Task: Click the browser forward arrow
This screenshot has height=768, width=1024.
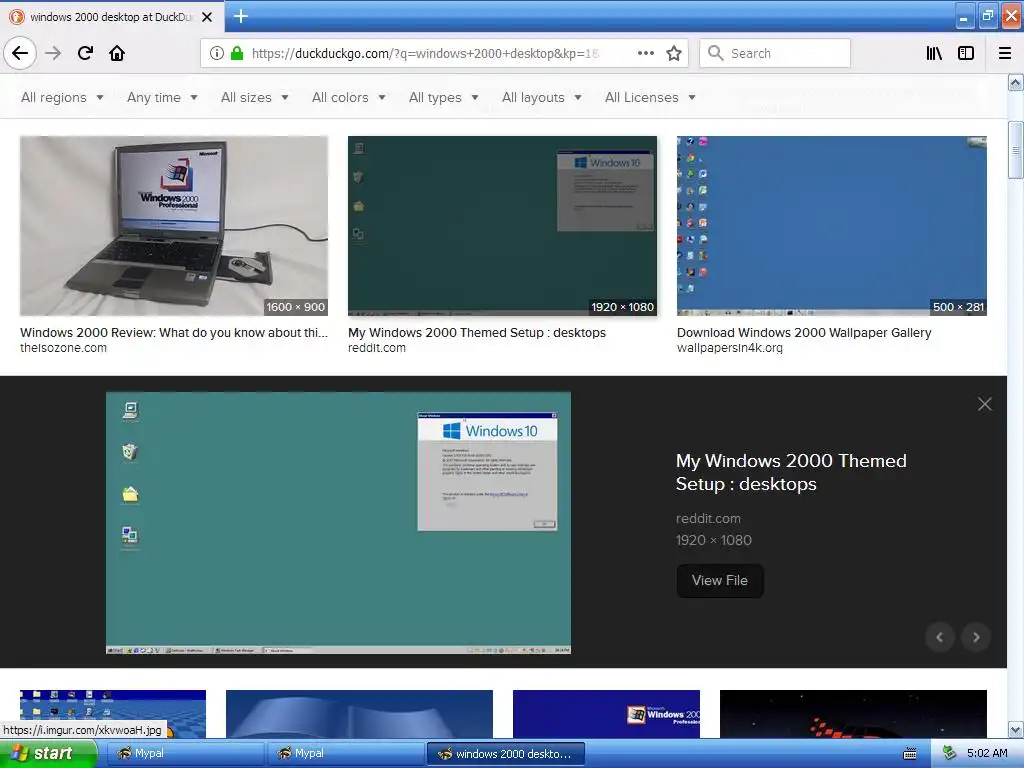Action: coord(53,53)
